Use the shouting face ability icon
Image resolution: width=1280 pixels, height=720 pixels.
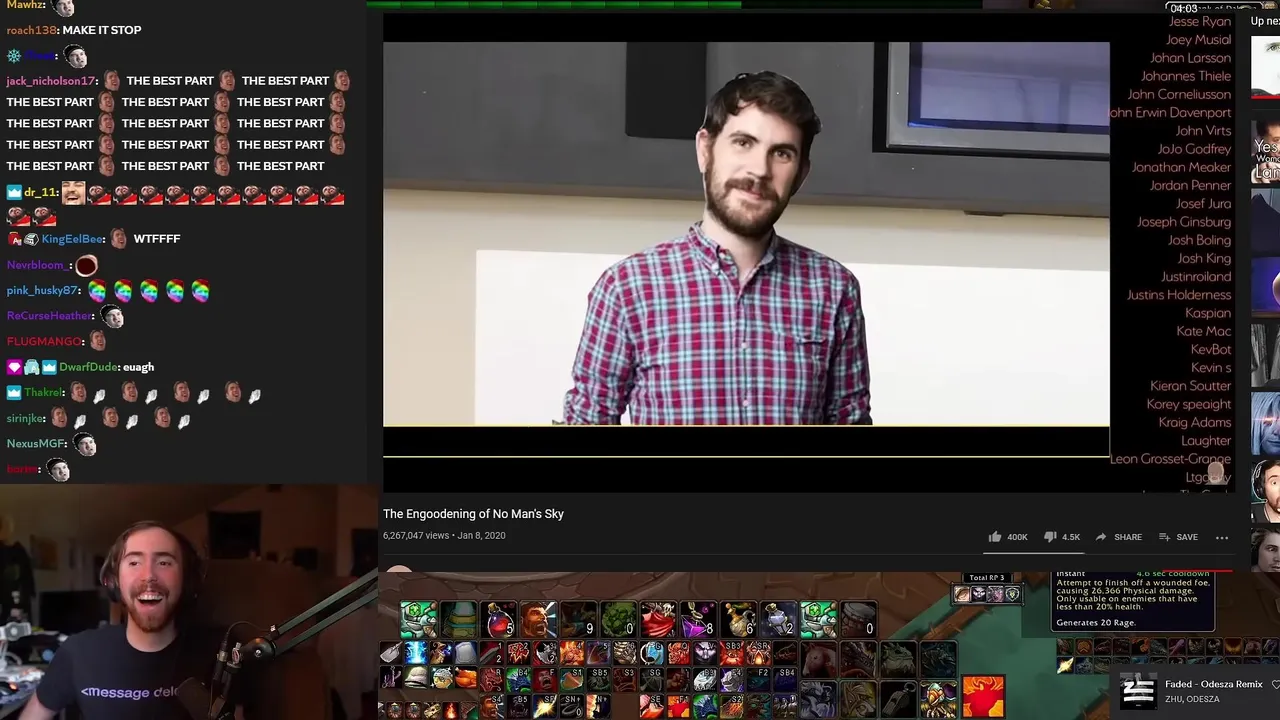click(539, 619)
